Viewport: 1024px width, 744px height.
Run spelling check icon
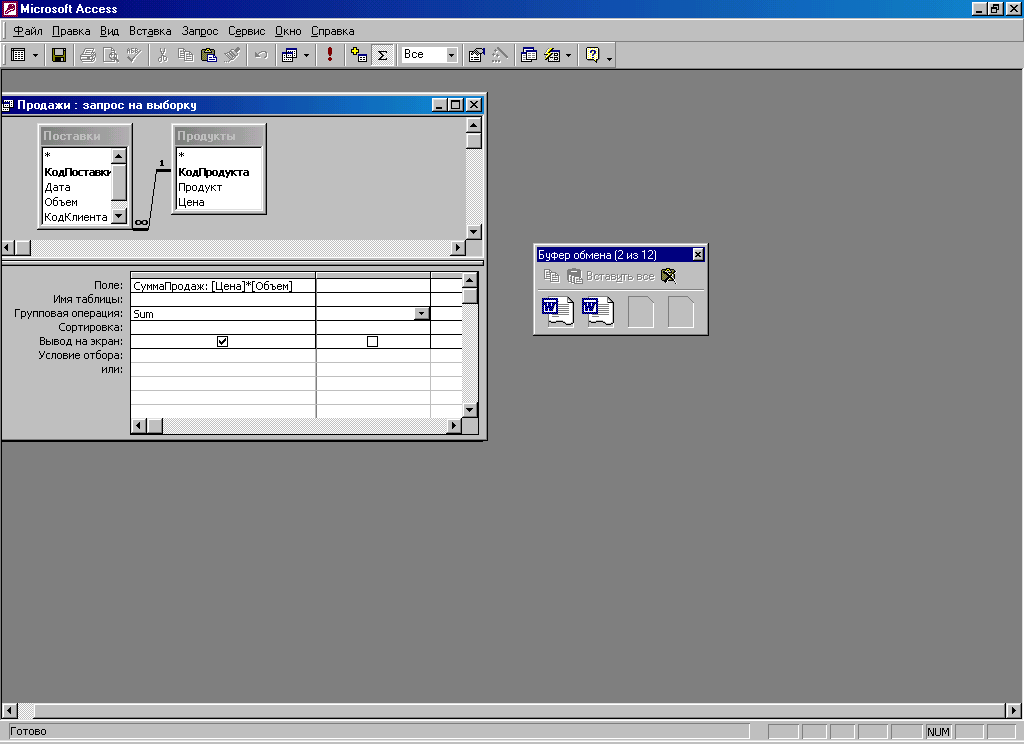click(x=134, y=56)
